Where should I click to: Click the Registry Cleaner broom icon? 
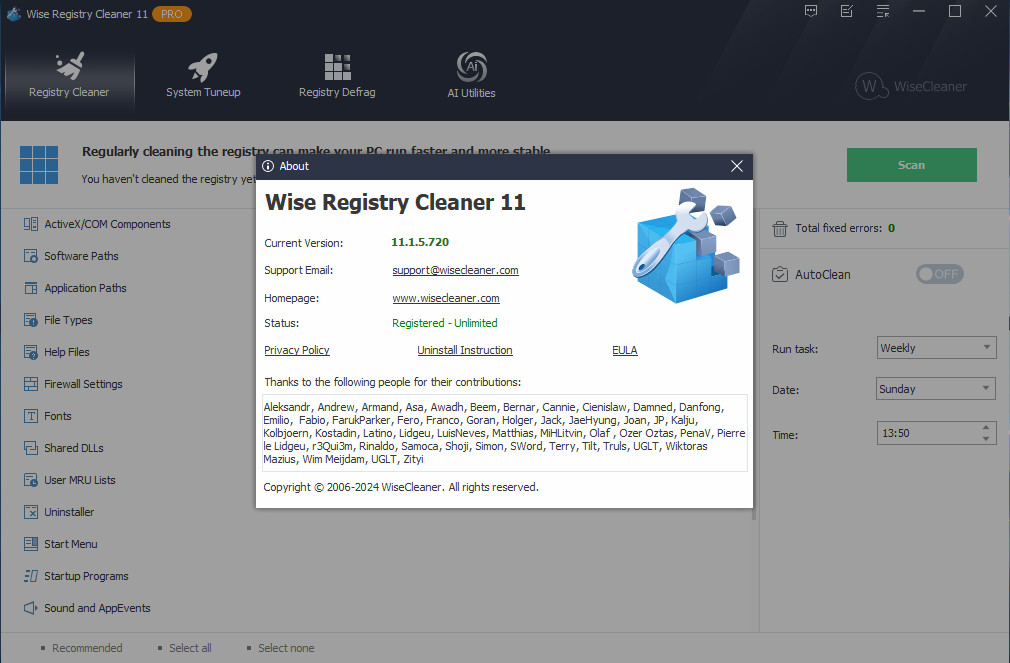70,66
